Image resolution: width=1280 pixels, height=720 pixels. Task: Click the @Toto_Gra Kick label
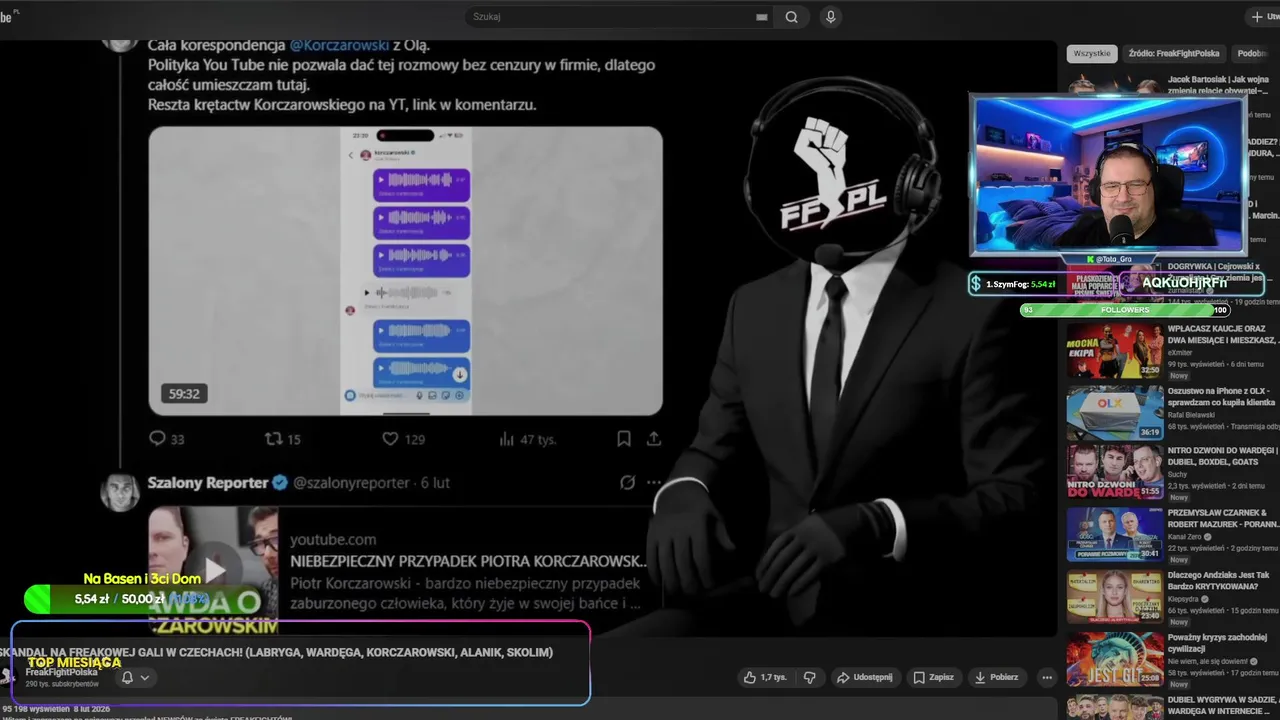tap(1109, 259)
